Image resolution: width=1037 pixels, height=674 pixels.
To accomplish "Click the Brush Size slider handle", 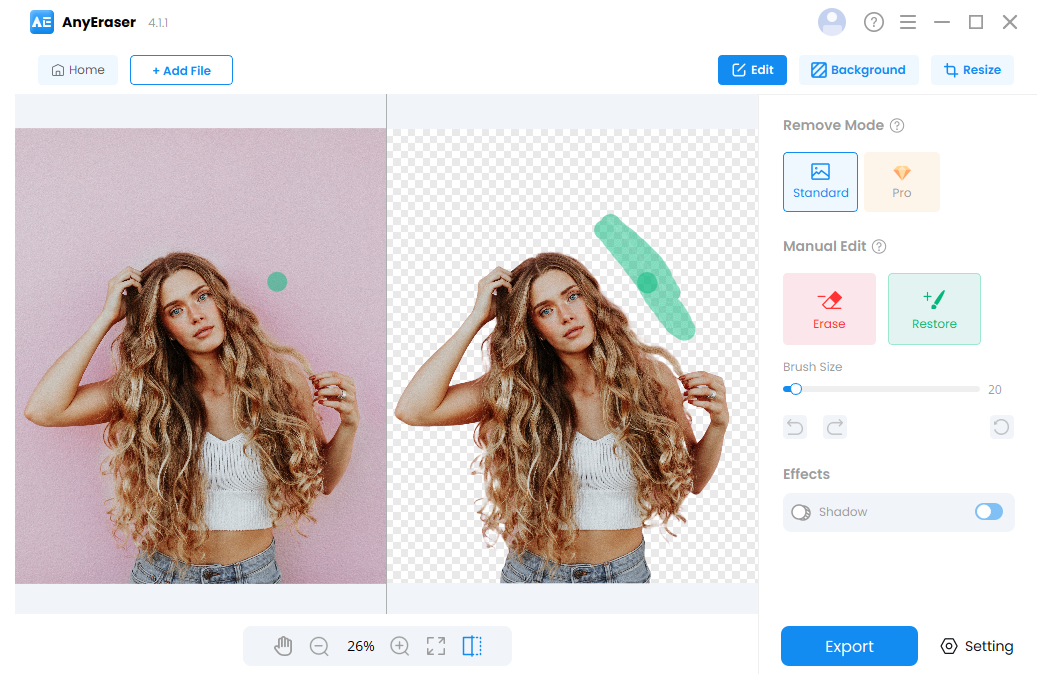I will coord(796,389).
